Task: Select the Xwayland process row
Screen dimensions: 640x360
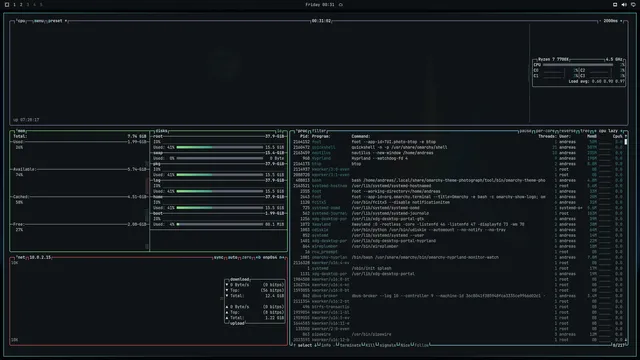Action: 458,224
